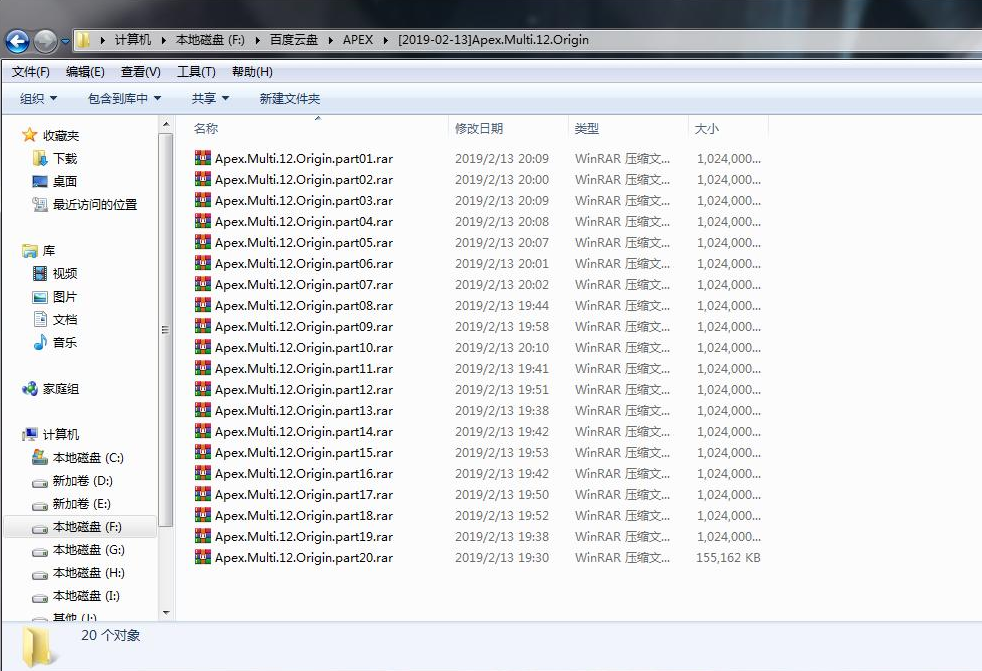Image resolution: width=982 pixels, height=671 pixels.
Task: Click the 20 个对象 status text
Action: (111, 635)
